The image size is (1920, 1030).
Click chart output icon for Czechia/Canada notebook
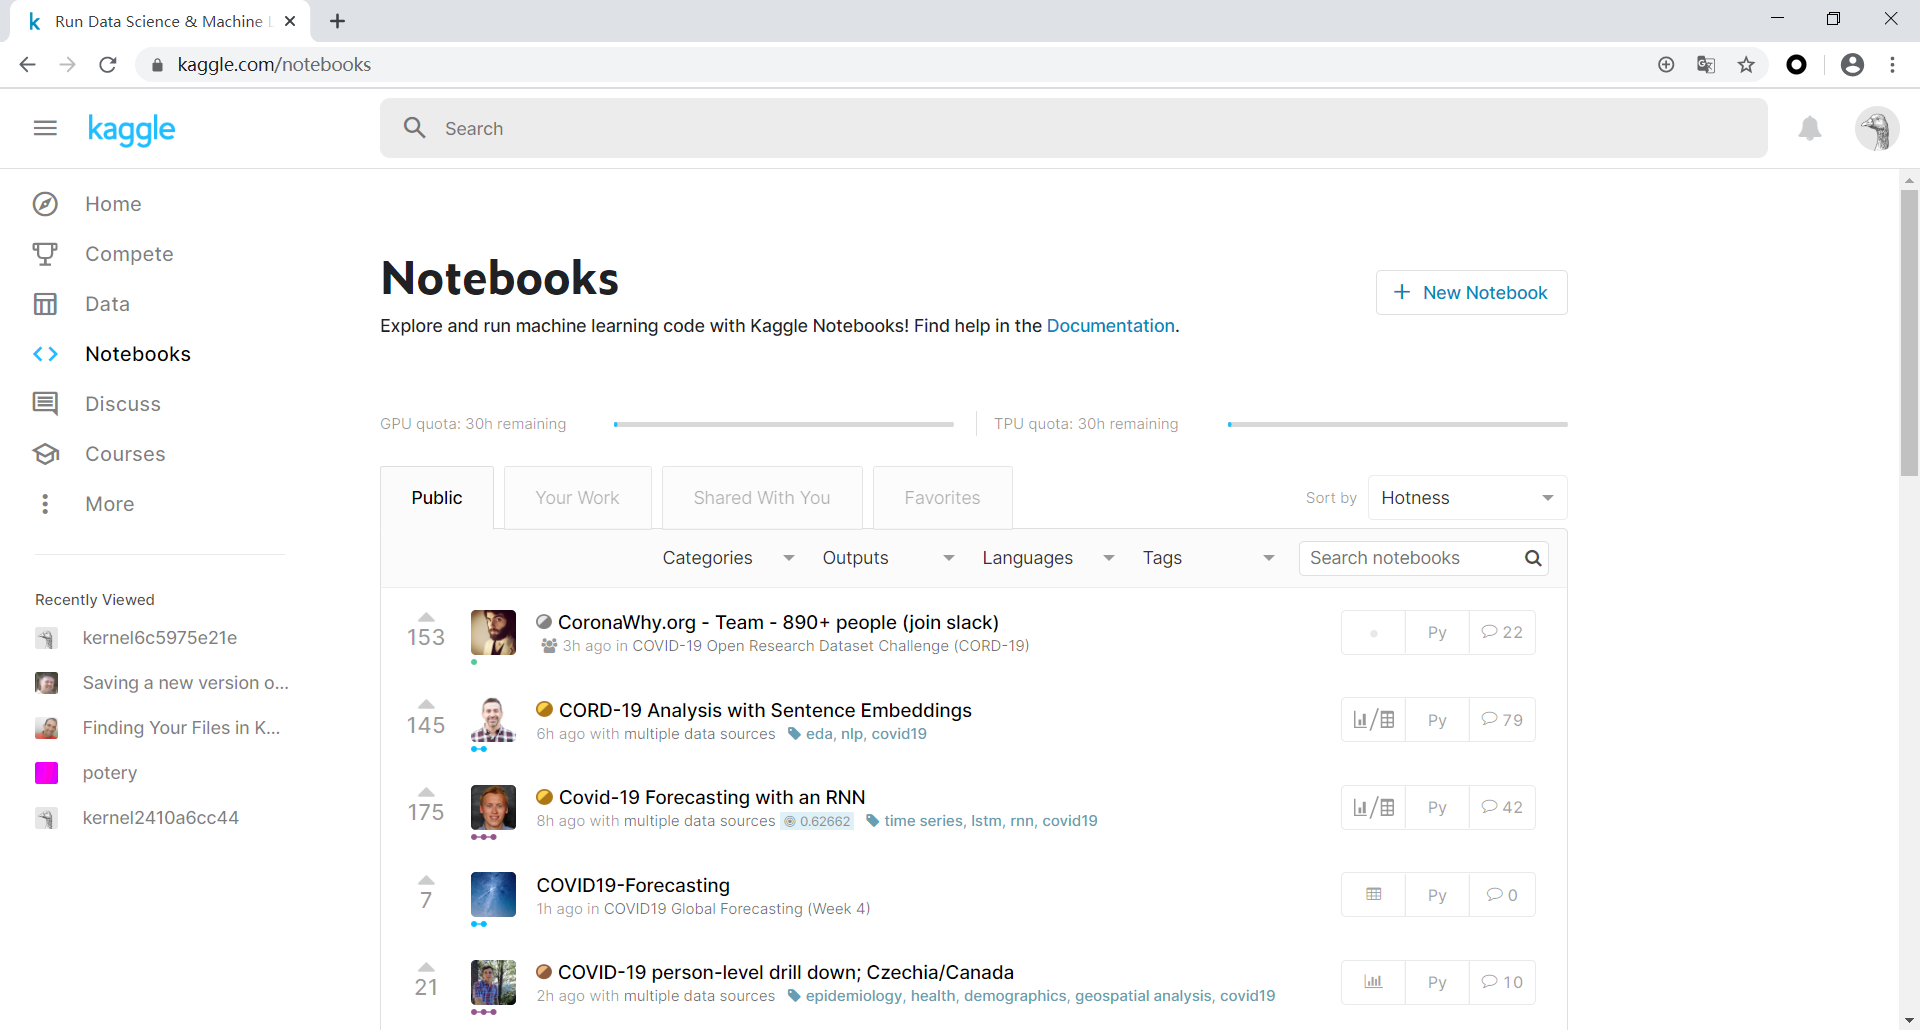pyautogui.click(x=1374, y=982)
